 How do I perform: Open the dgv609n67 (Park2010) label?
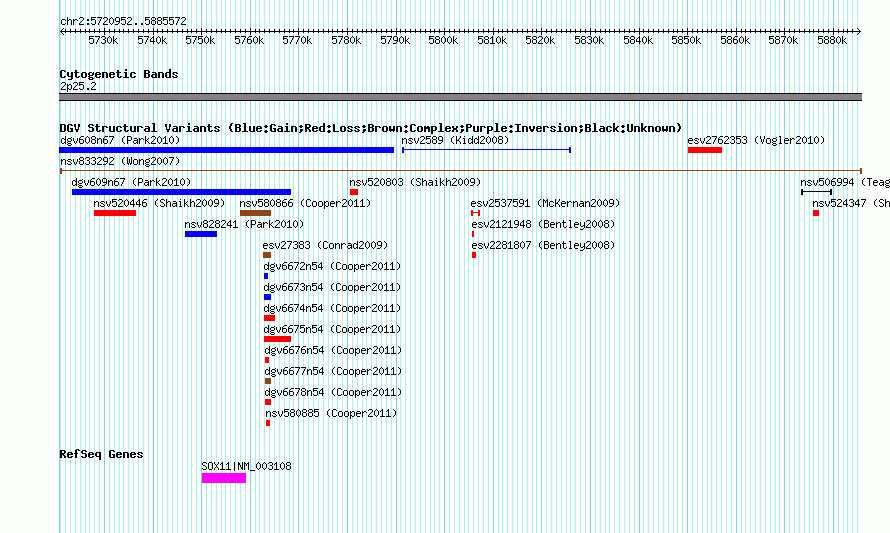pos(131,182)
